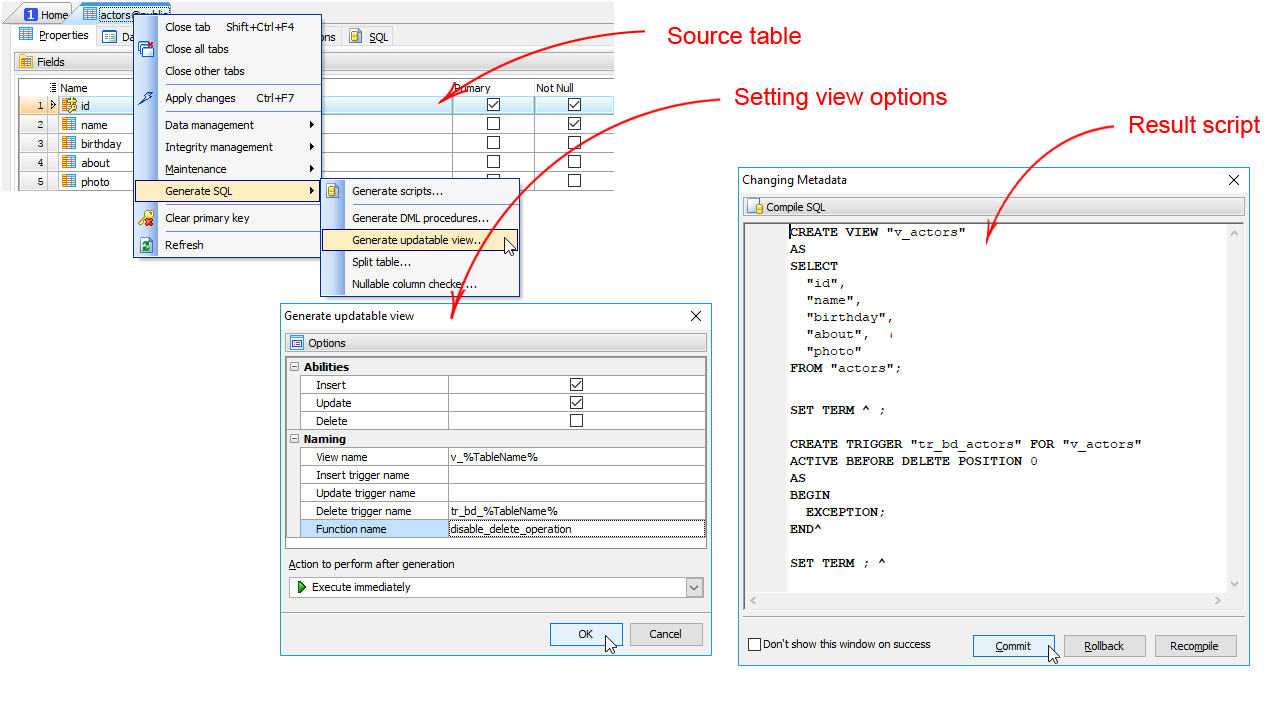The height and width of the screenshot is (720, 1280).
Task: Click the Options icon in dialog header
Action: pyautogui.click(x=297, y=343)
